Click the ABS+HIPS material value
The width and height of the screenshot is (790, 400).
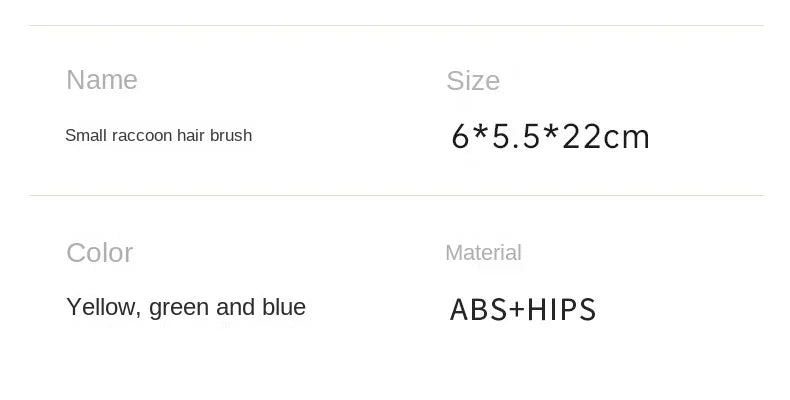point(522,309)
